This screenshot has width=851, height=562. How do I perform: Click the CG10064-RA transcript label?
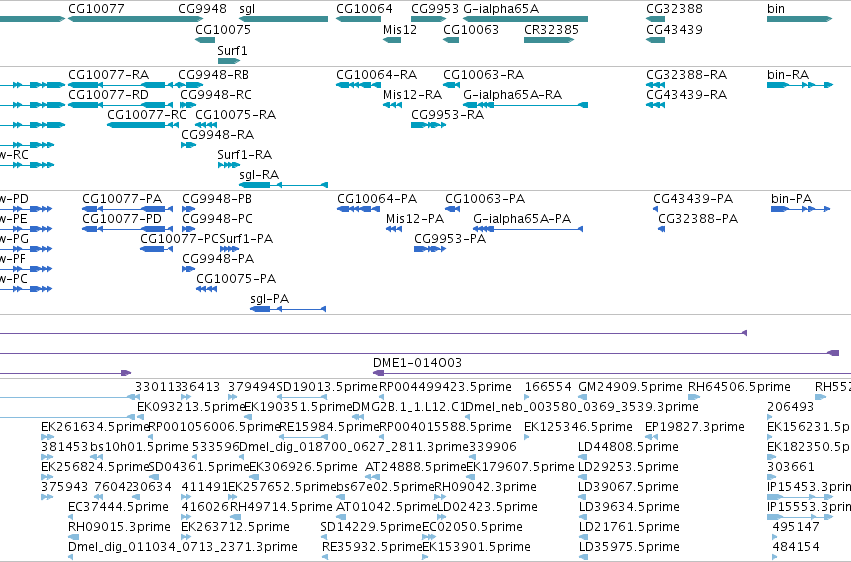click(x=377, y=74)
